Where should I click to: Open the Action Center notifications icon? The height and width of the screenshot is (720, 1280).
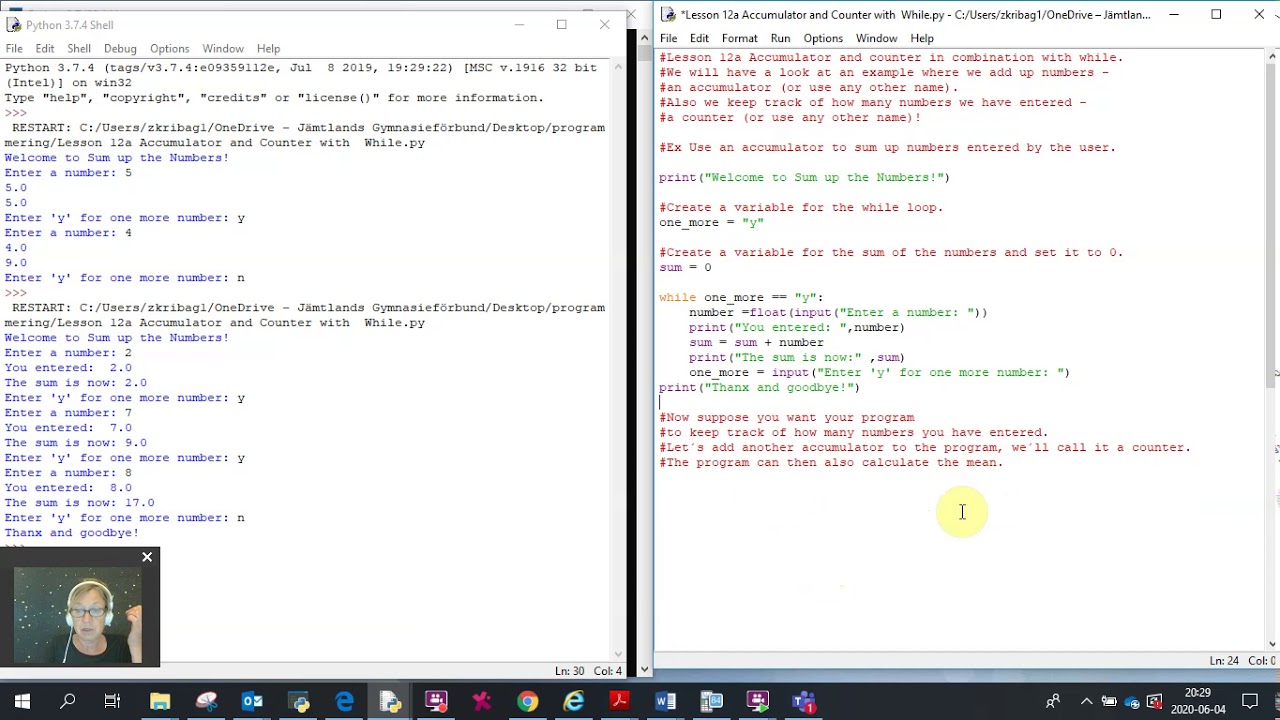pyautogui.click(x=1250, y=701)
